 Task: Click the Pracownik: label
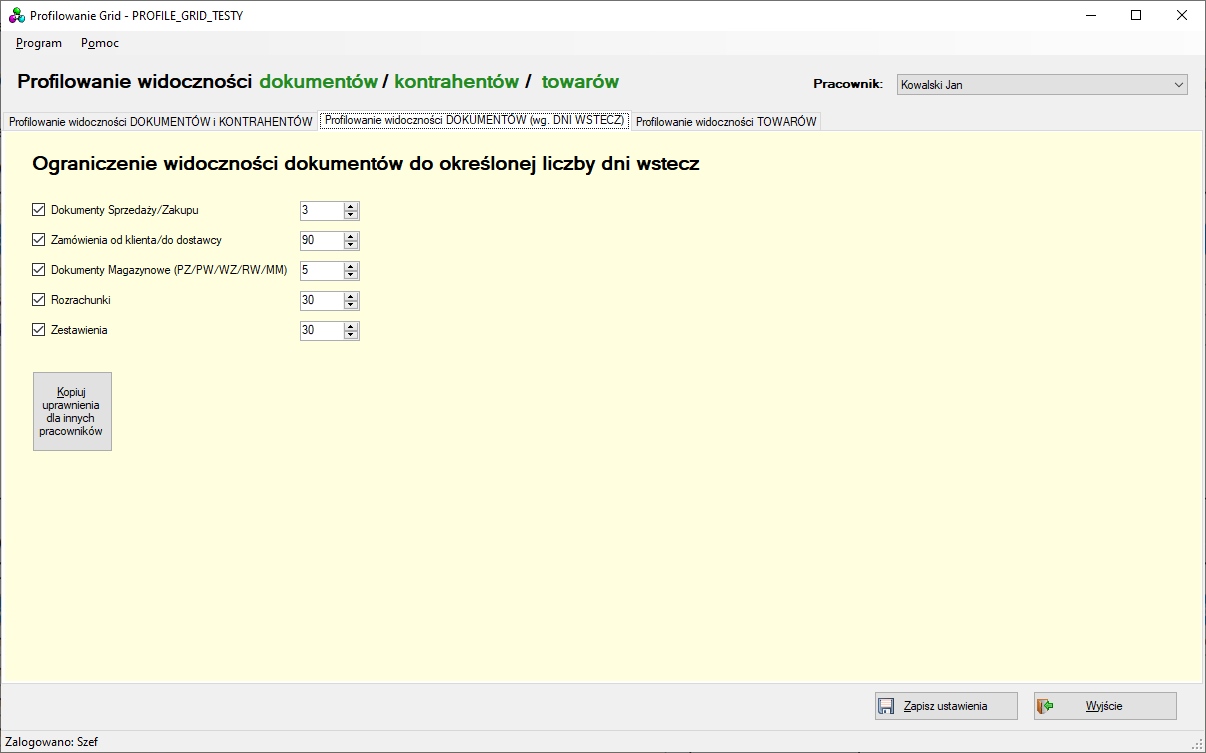(x=848, y=85)
